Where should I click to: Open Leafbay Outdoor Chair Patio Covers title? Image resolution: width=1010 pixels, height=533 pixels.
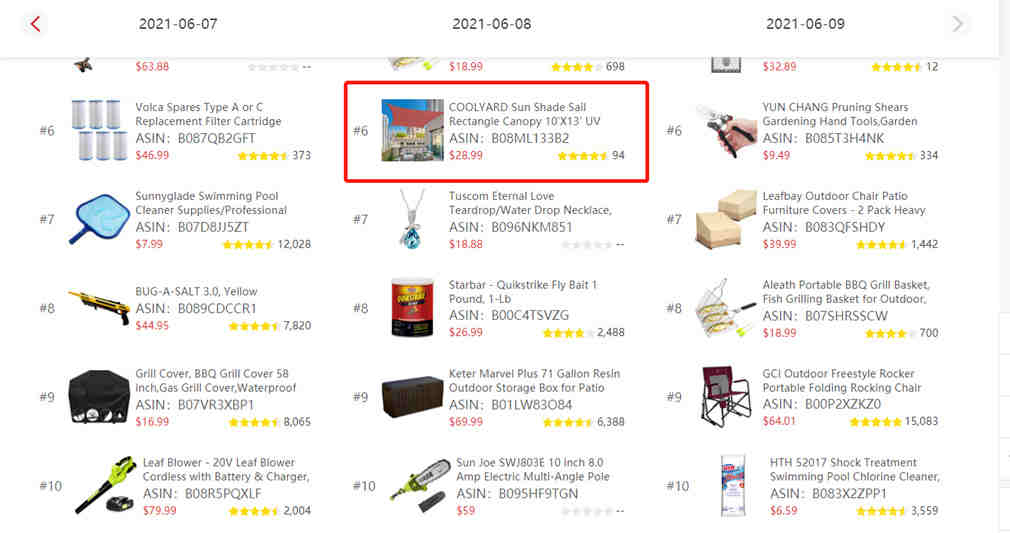pos(844,203)
